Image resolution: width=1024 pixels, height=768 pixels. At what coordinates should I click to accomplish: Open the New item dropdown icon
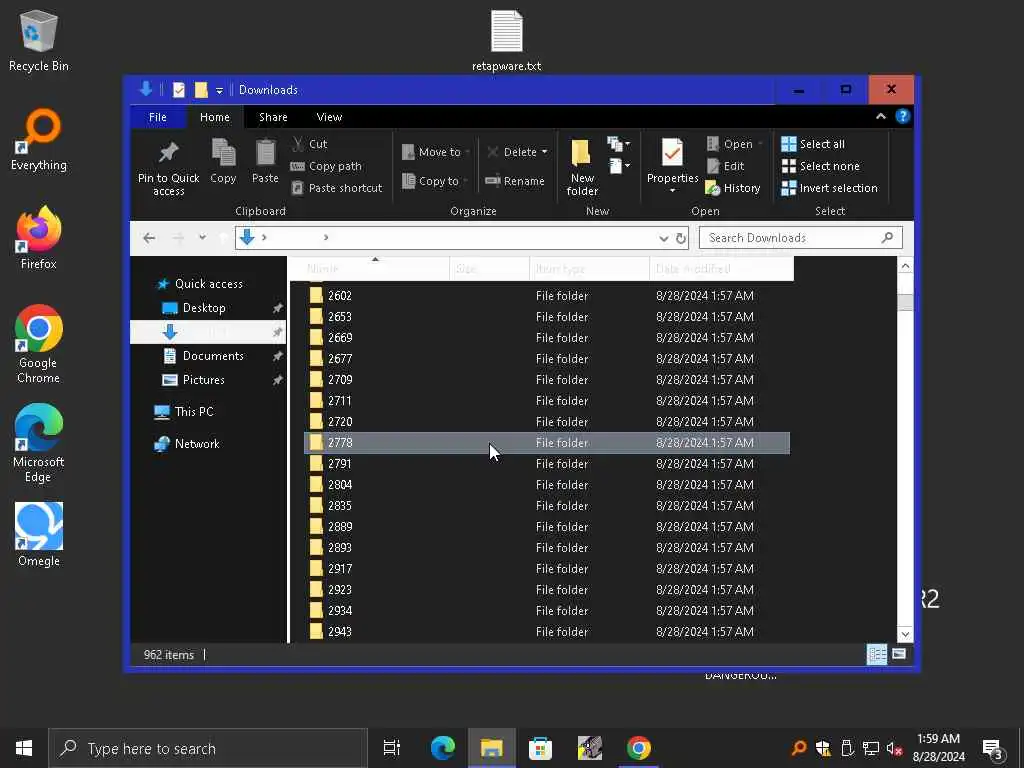tap(618, 144)
